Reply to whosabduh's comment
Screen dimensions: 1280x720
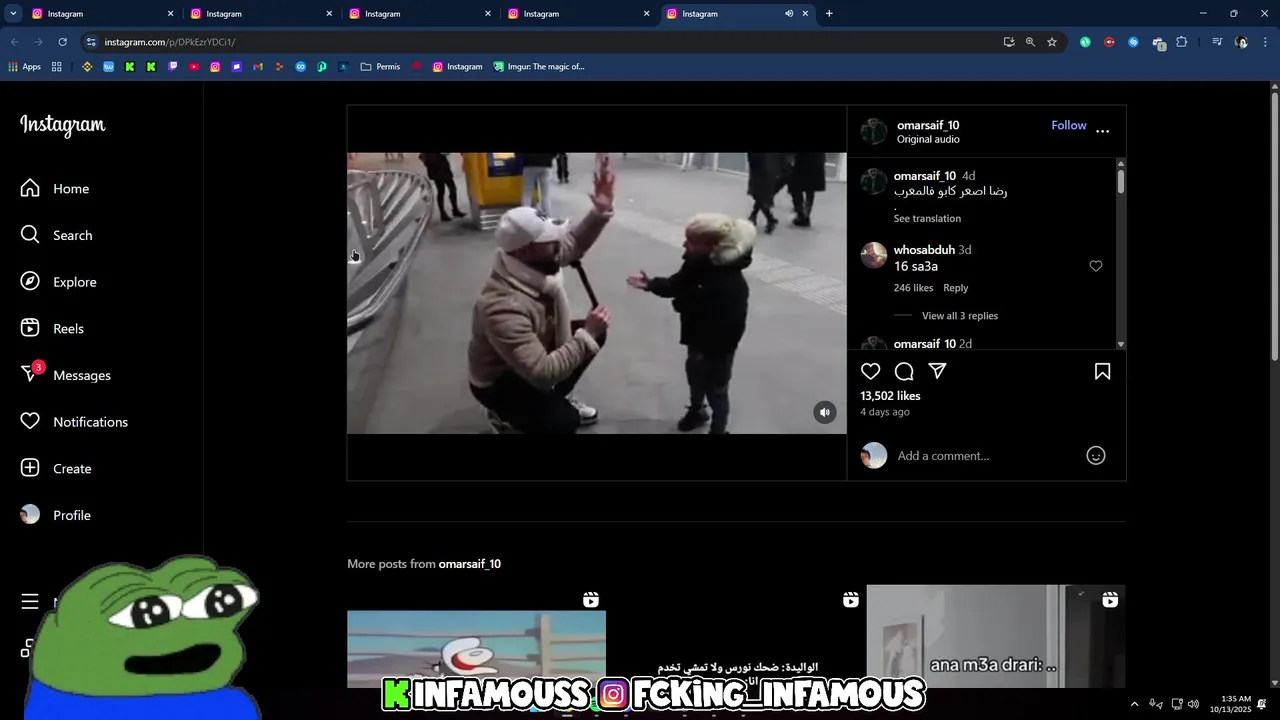coord(956,288)
